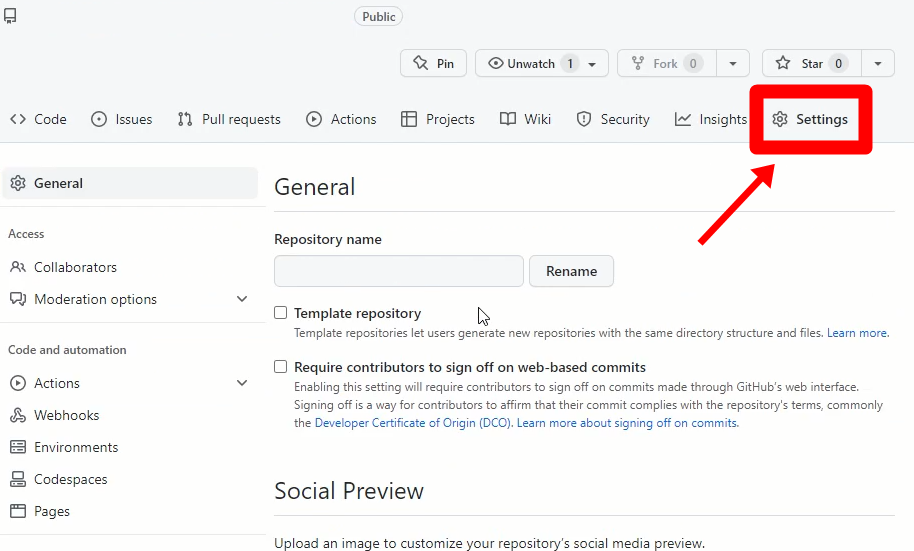The width and height of the screenshot is (914, 551).
Task: Click the Moderation options comment icon
Action: [x=18, y=299]
